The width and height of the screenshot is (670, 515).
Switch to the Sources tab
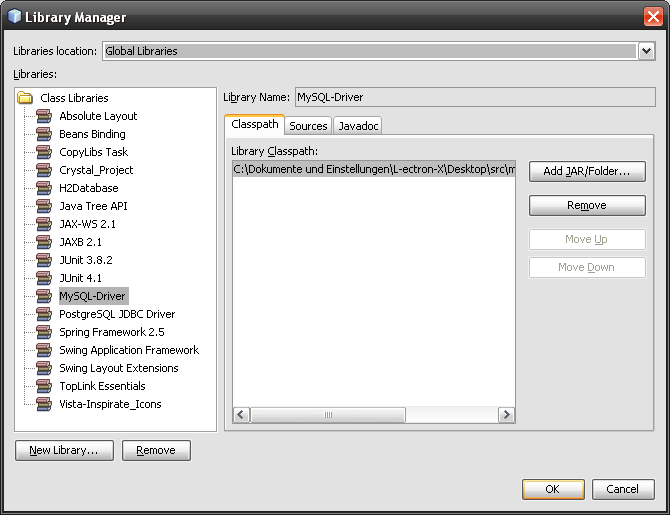coord(308,125)
